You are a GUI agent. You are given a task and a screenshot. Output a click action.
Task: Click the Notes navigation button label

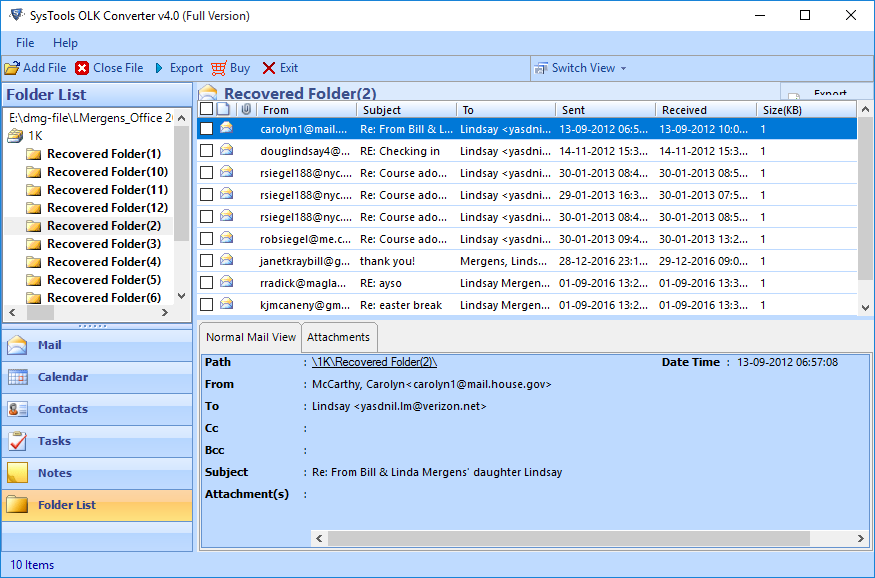[55, 473]
